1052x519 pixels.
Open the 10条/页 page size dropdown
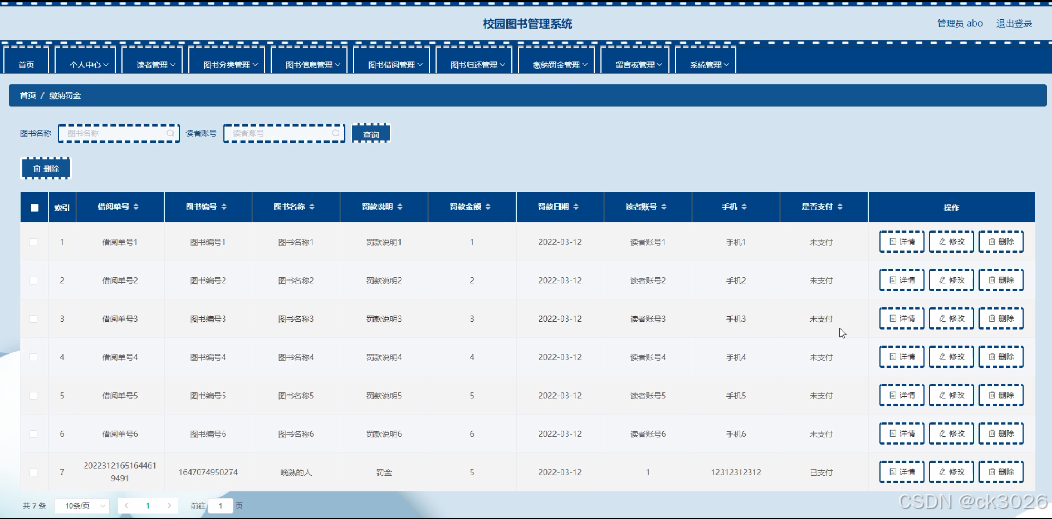81,506
